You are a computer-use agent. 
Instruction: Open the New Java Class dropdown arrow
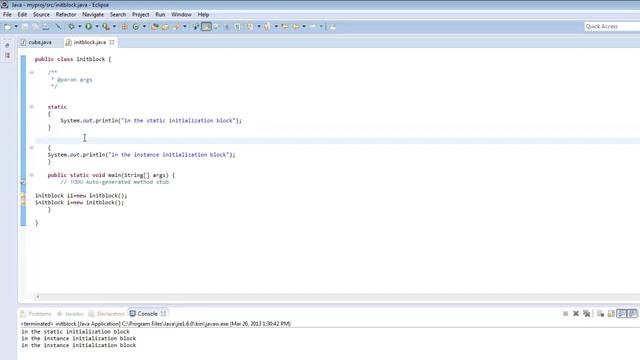click(x=144, y=27)
